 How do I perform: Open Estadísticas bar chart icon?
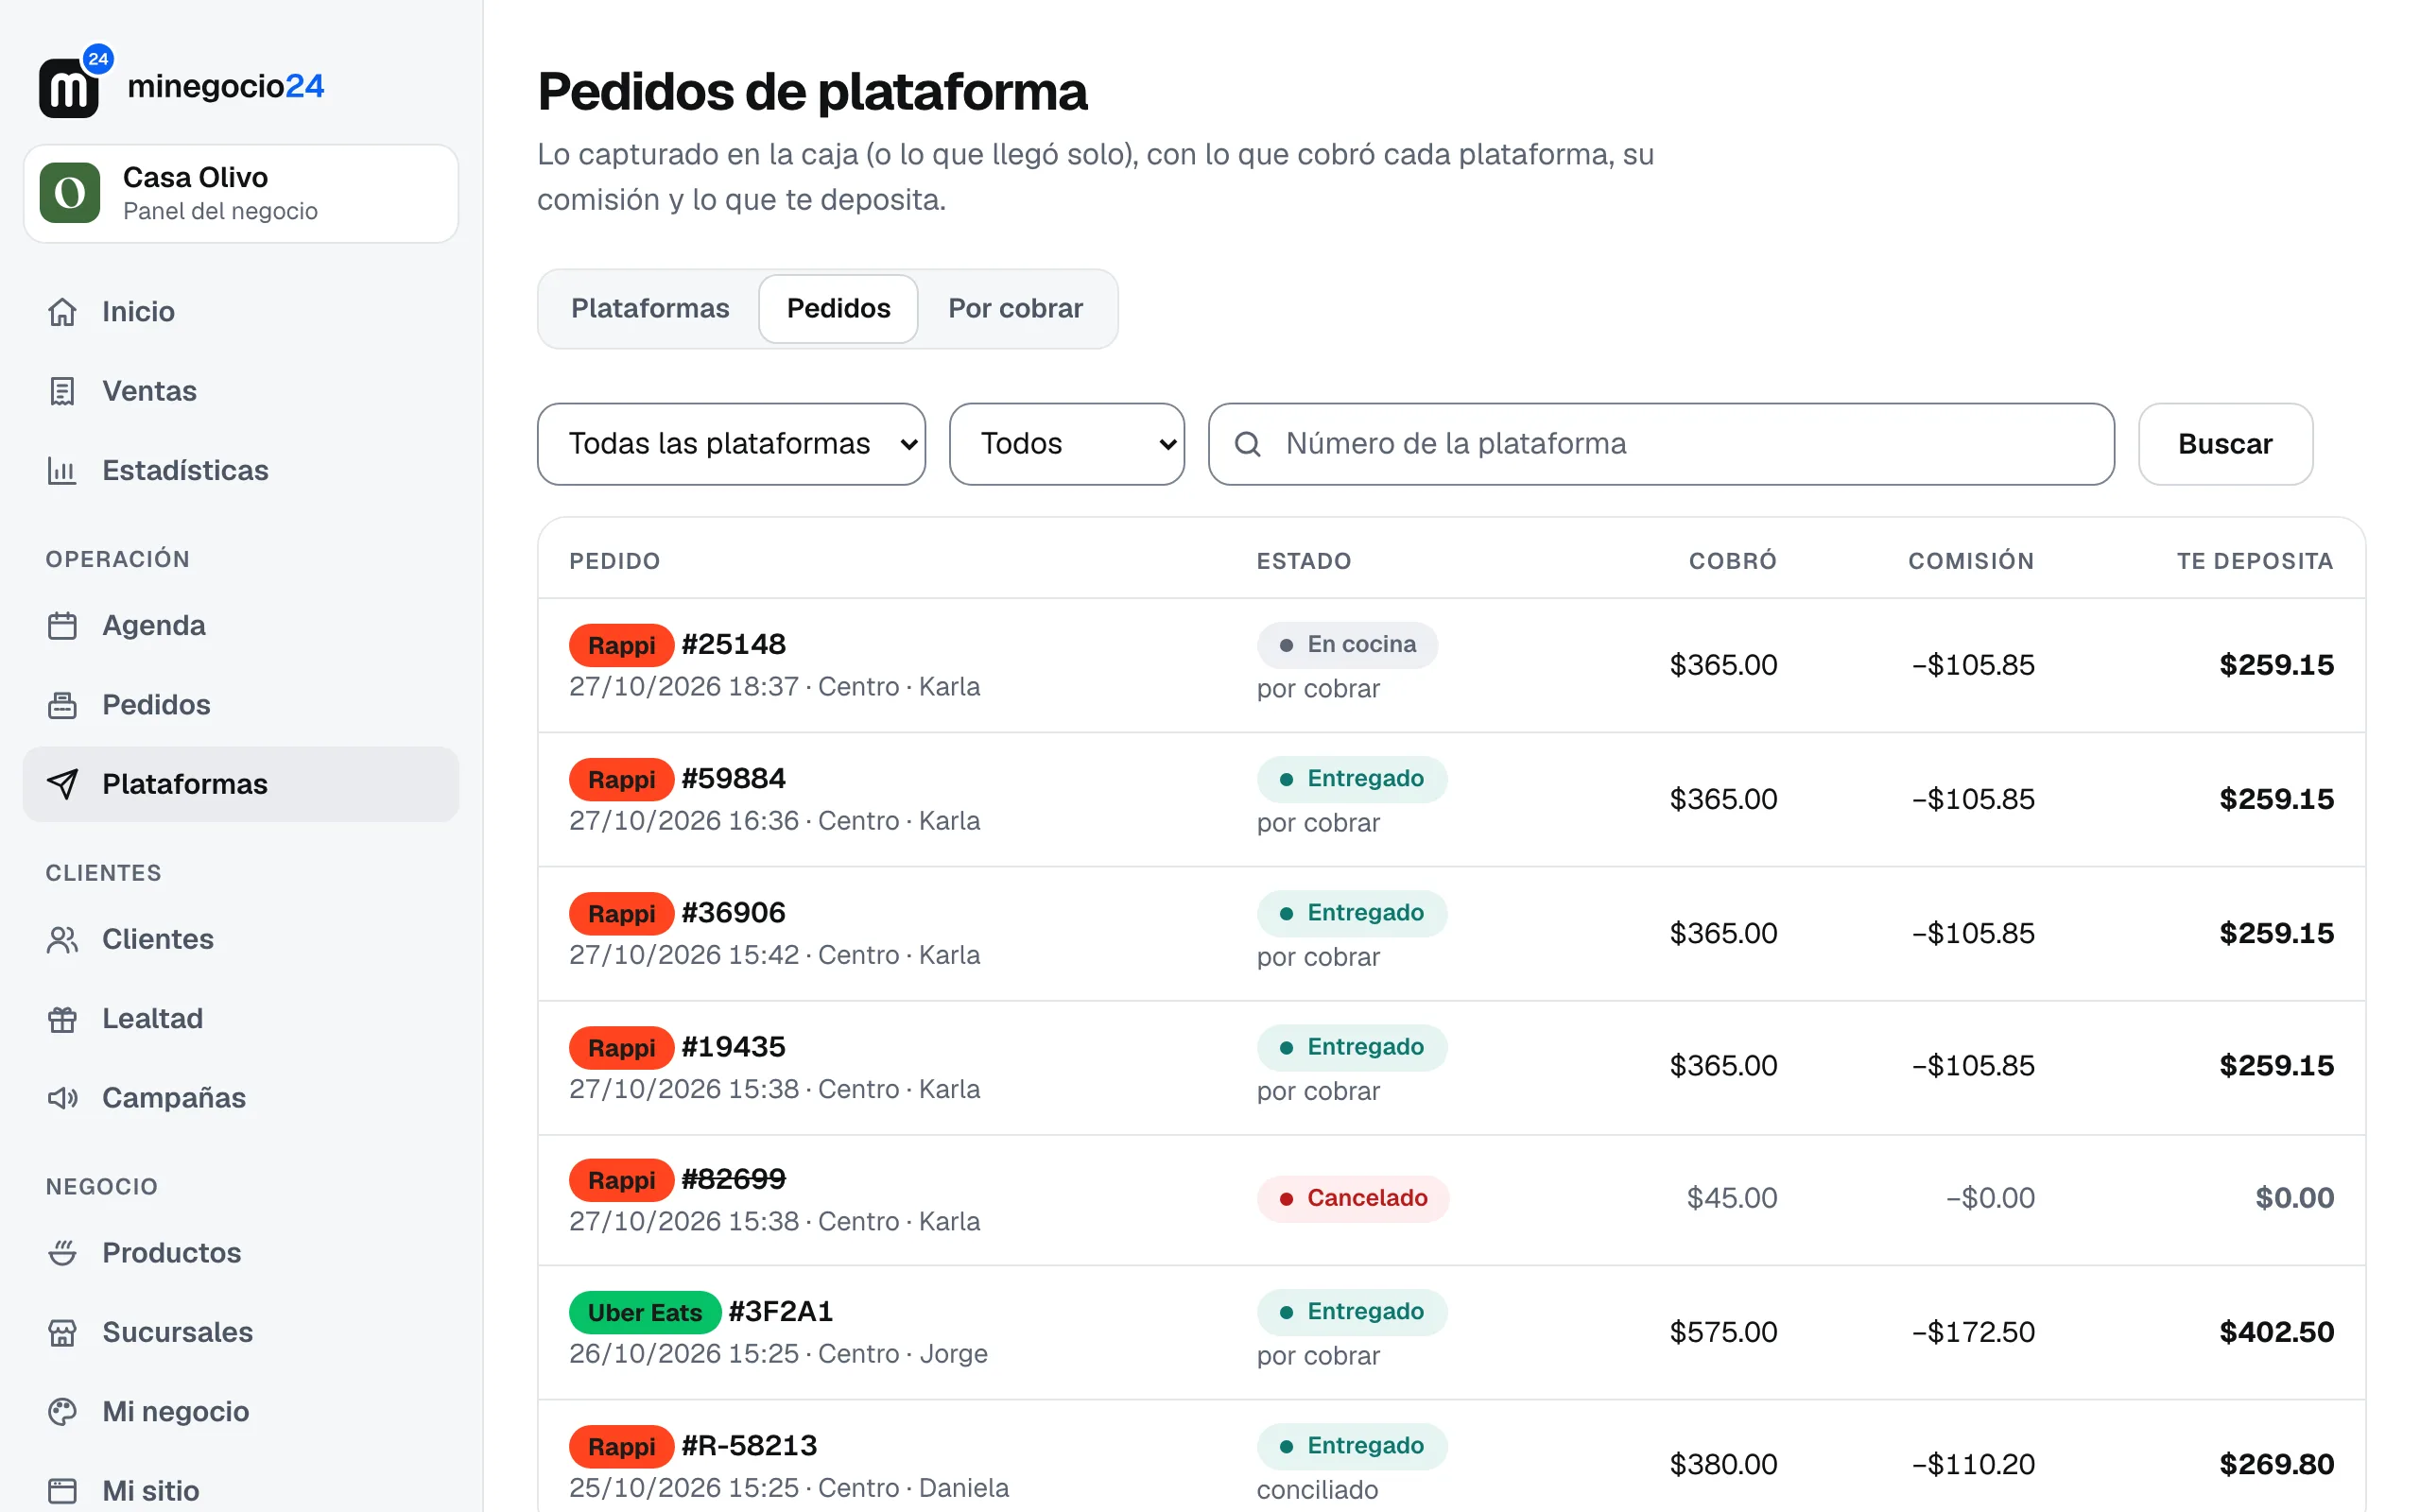point(62,470)
